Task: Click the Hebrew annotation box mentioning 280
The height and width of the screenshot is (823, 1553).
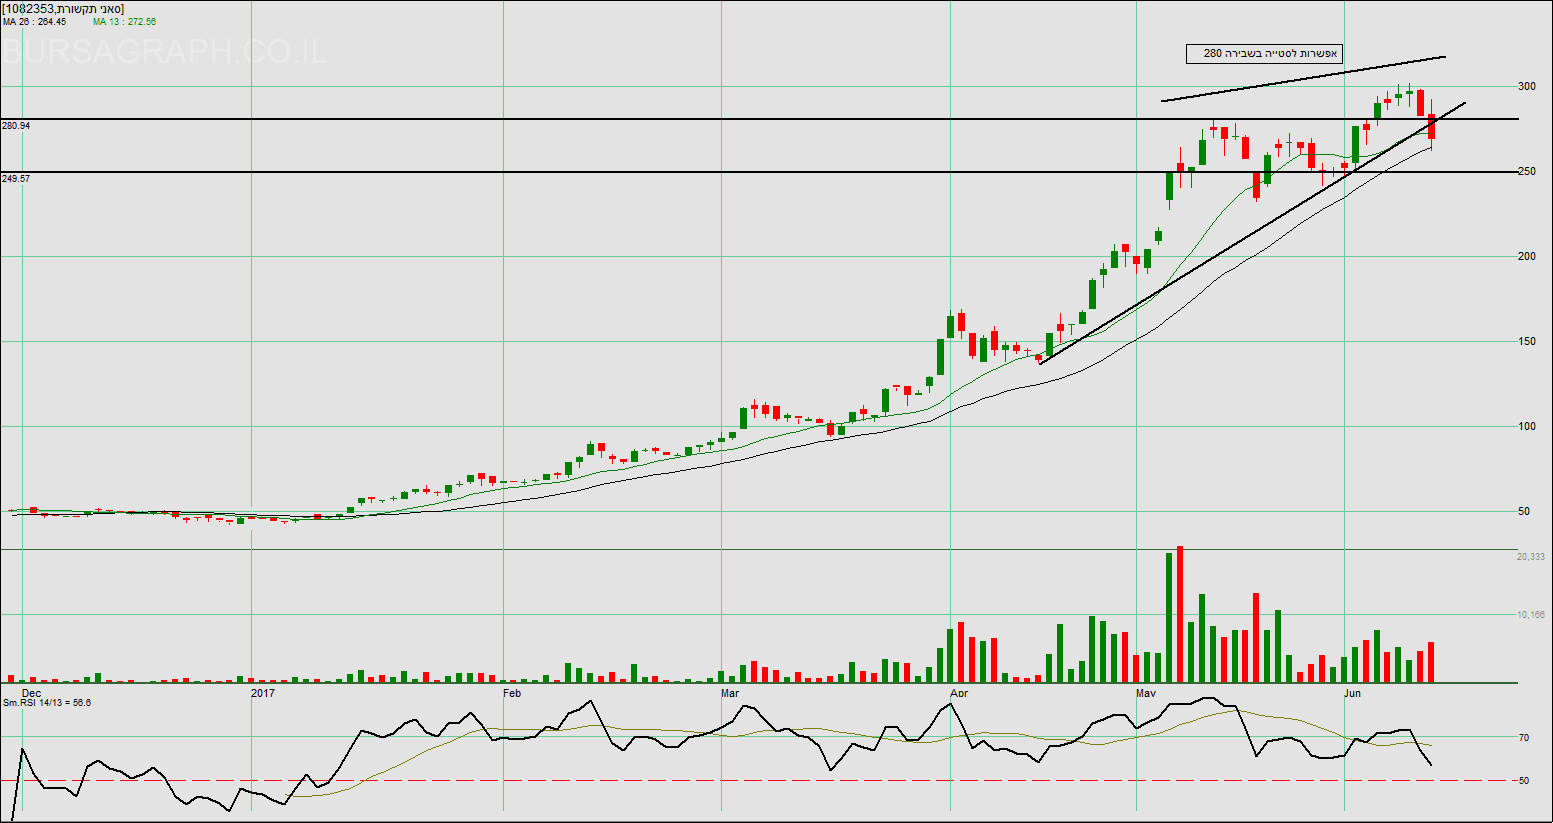Action: coord(1263,54)
